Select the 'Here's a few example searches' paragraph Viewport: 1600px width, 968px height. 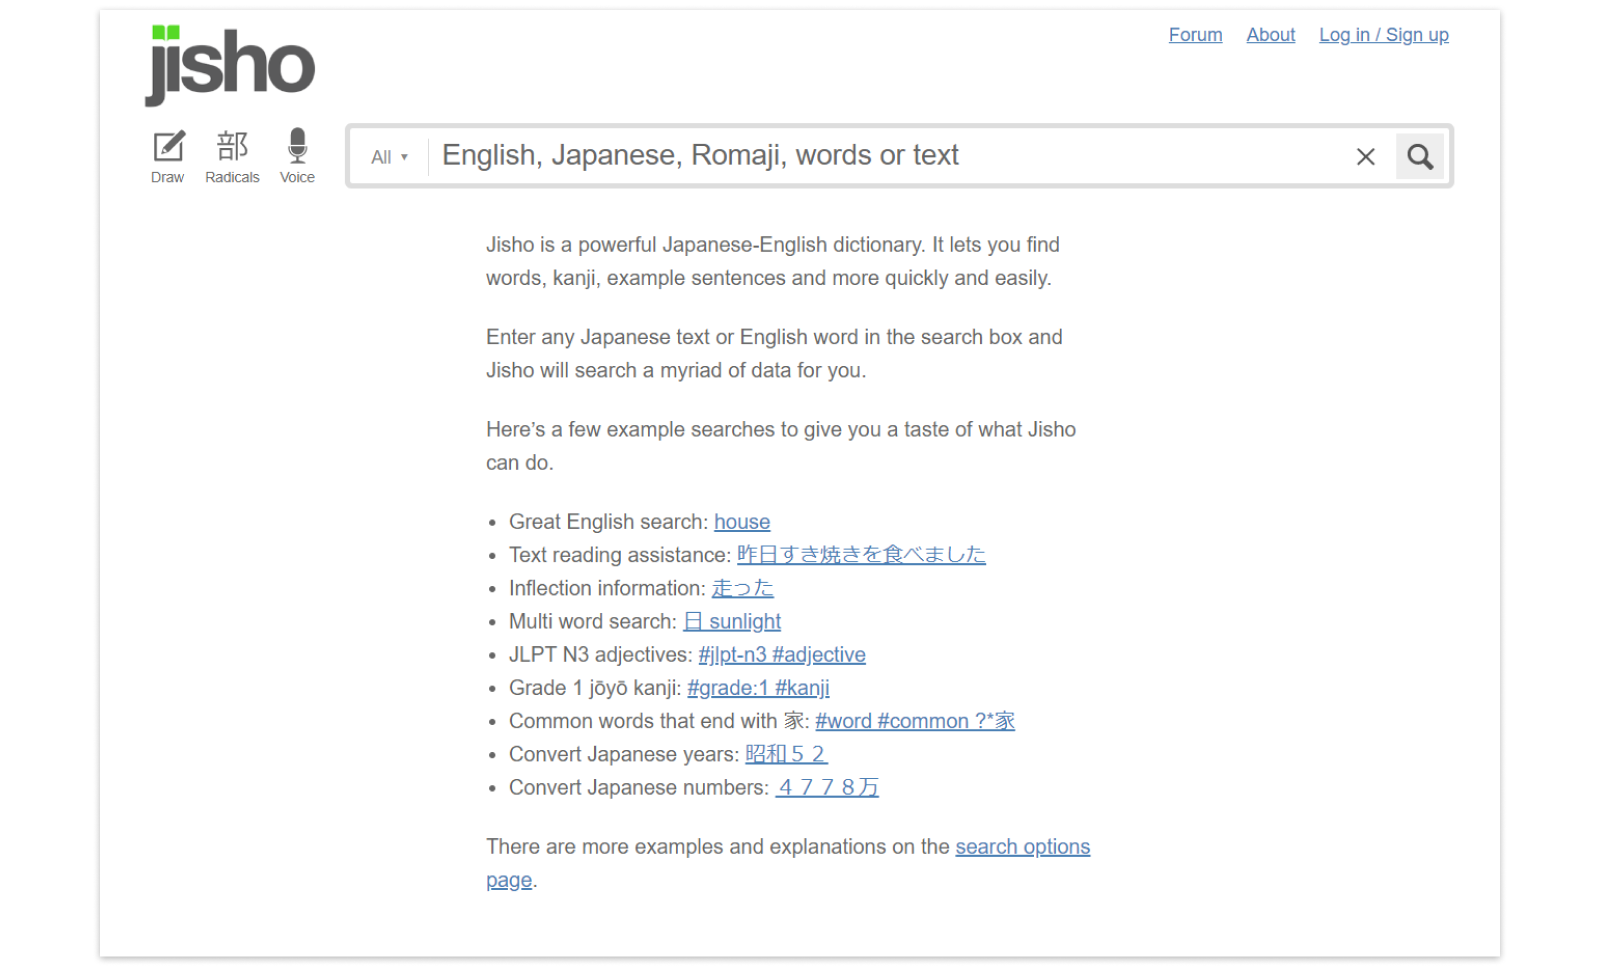click(781, 446)
